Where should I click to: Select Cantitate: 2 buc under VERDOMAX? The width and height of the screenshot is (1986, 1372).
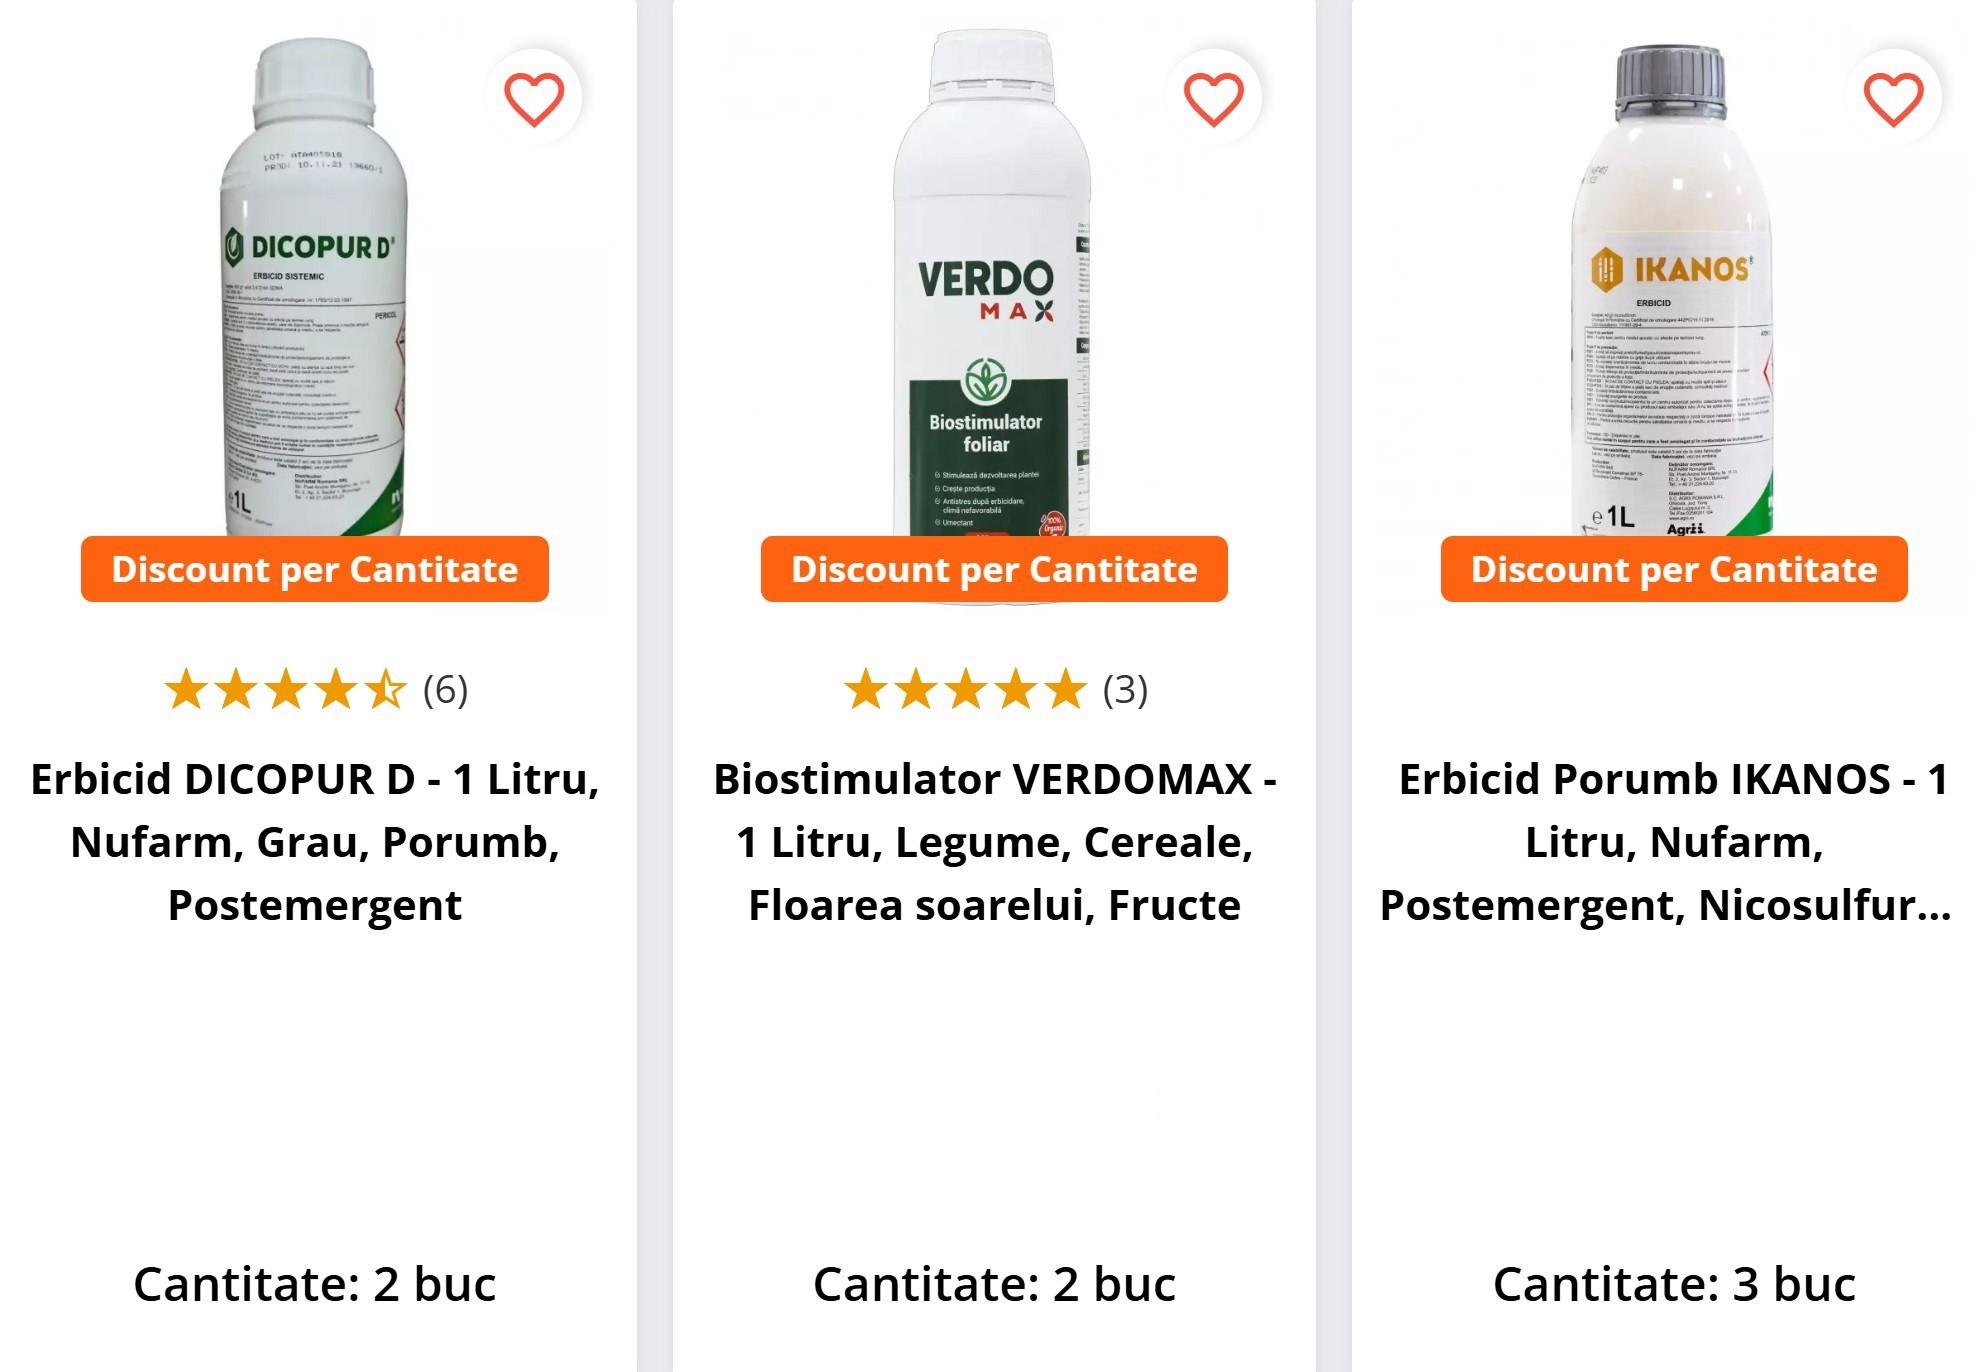(994, 1284)
